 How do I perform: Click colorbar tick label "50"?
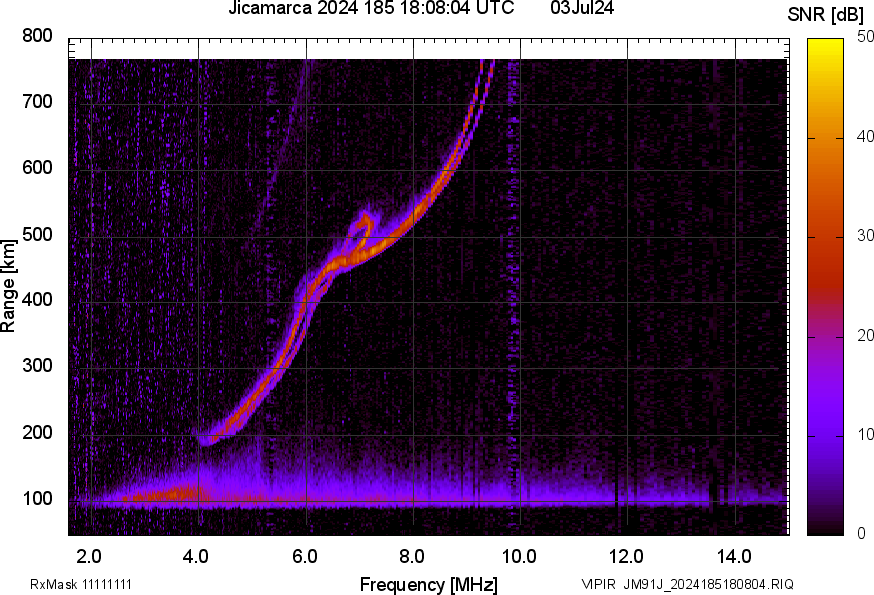pos(865,37)
